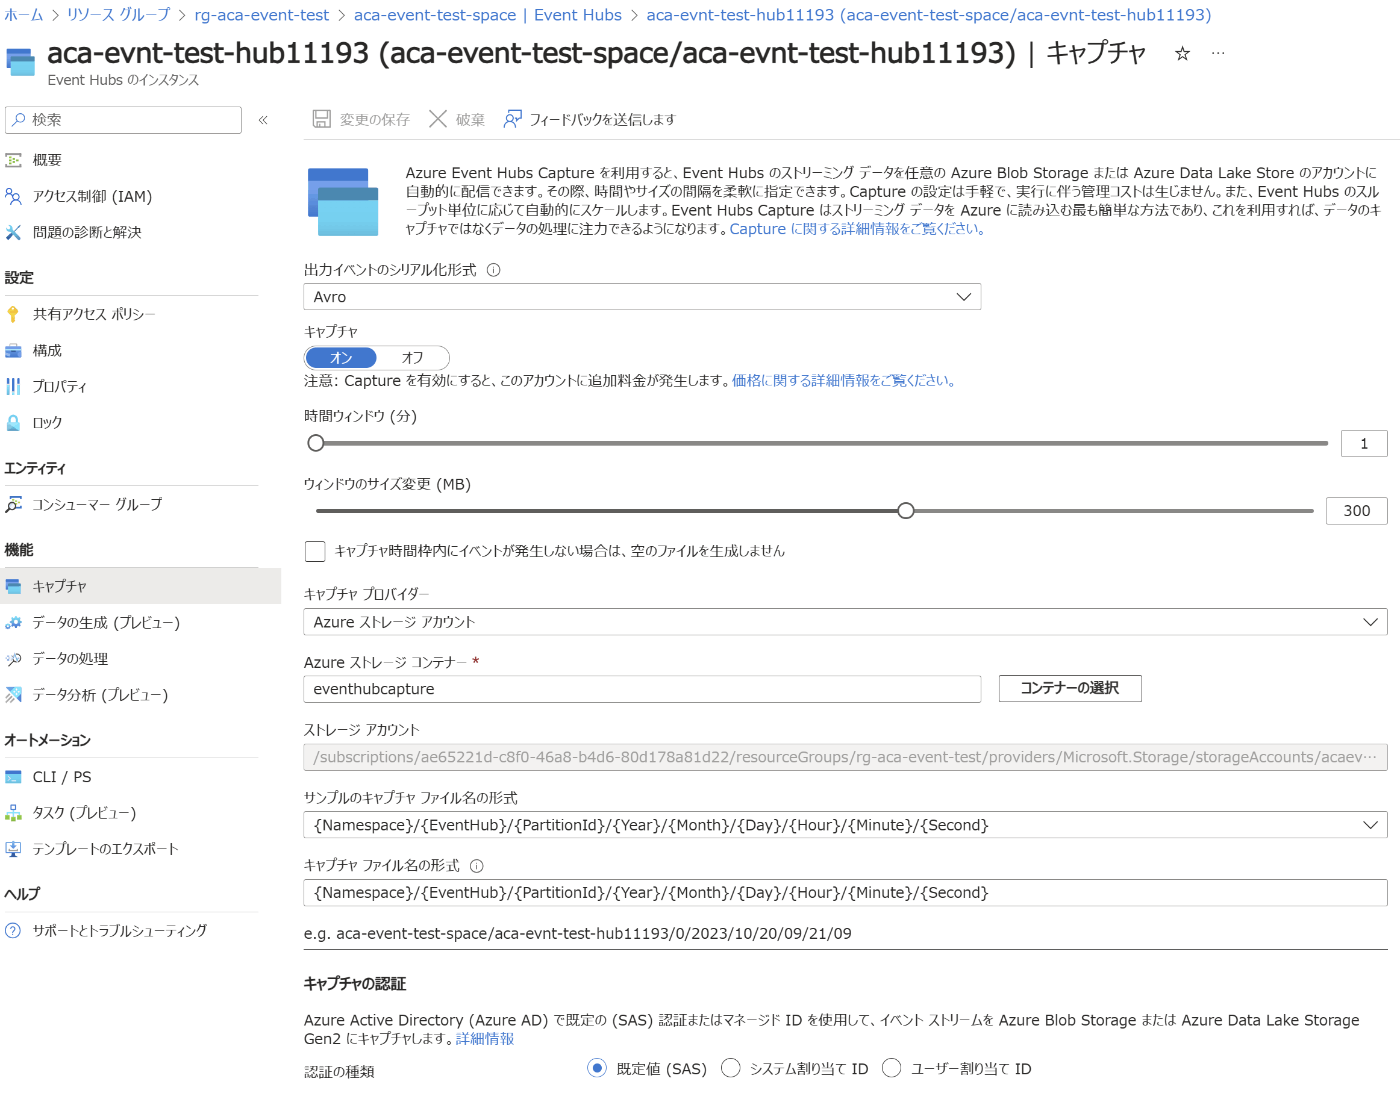
Task: Click the feedback person icon in the toolbar
Action: point(512,119)
